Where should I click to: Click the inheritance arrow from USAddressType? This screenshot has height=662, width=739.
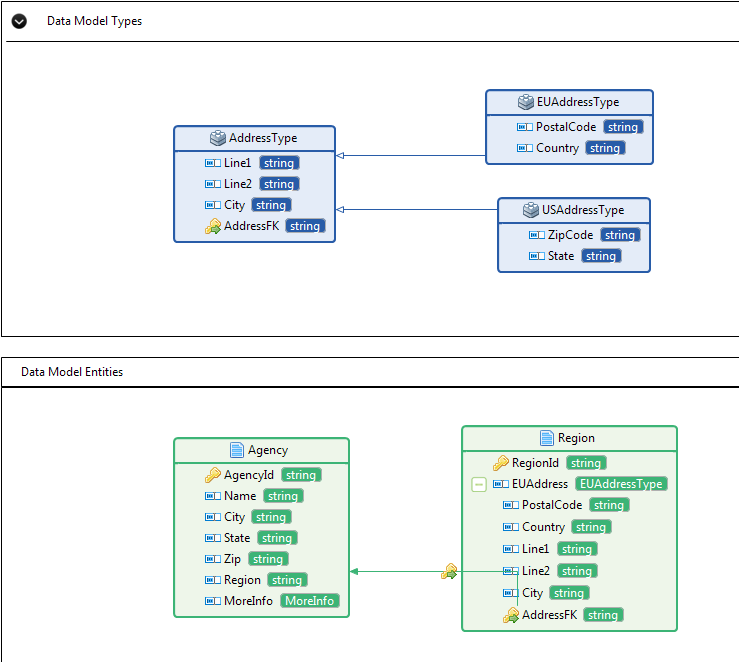coord(342,210)
